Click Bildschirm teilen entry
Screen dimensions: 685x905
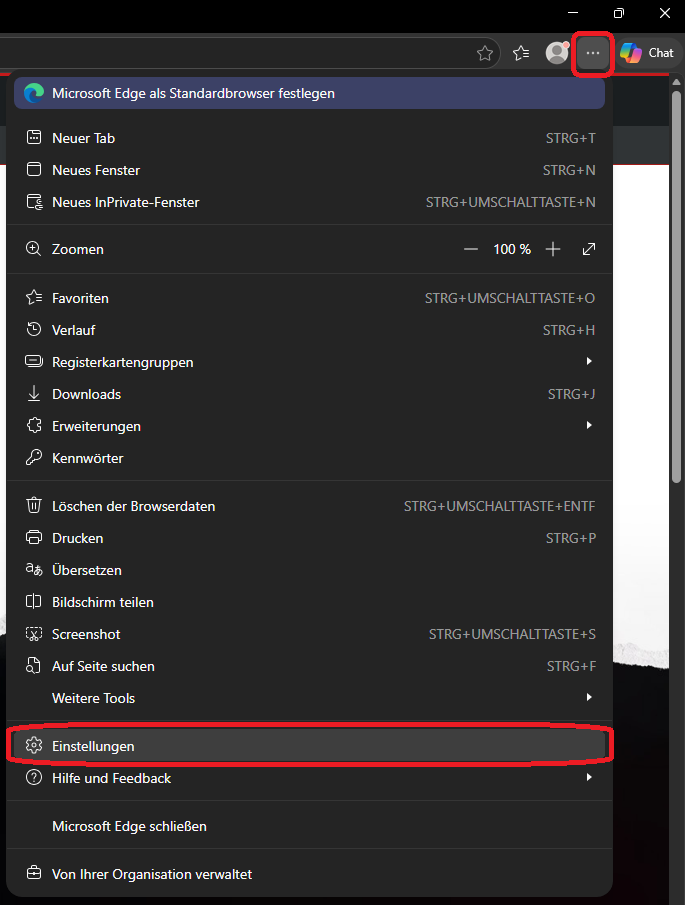pos(309,602)
